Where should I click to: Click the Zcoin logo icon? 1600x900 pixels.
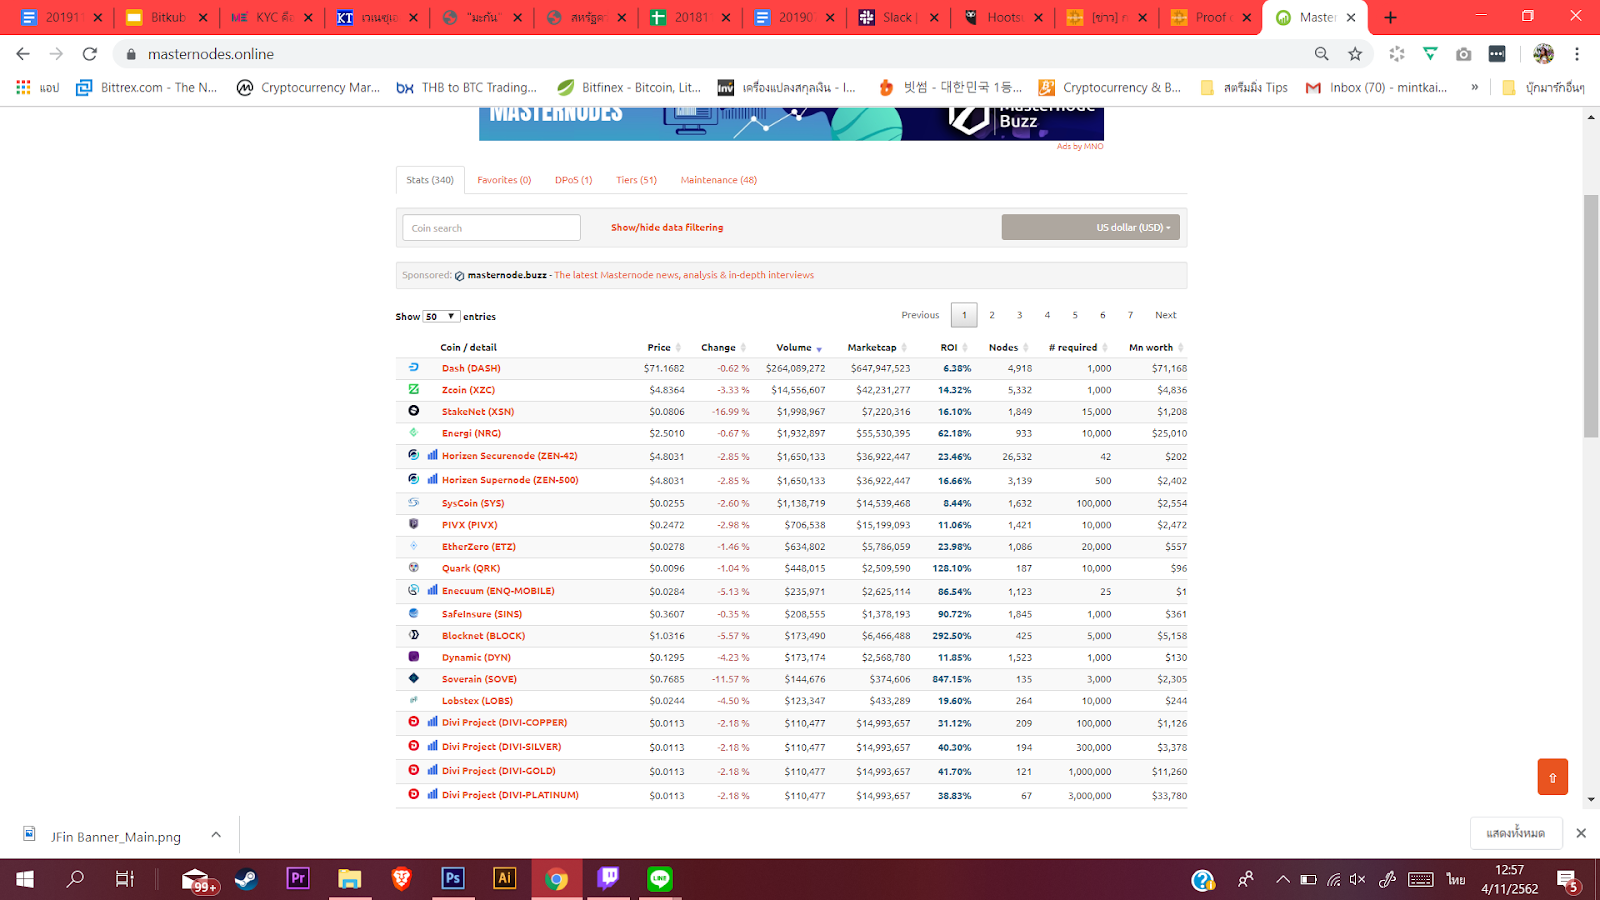pos(413,389)
